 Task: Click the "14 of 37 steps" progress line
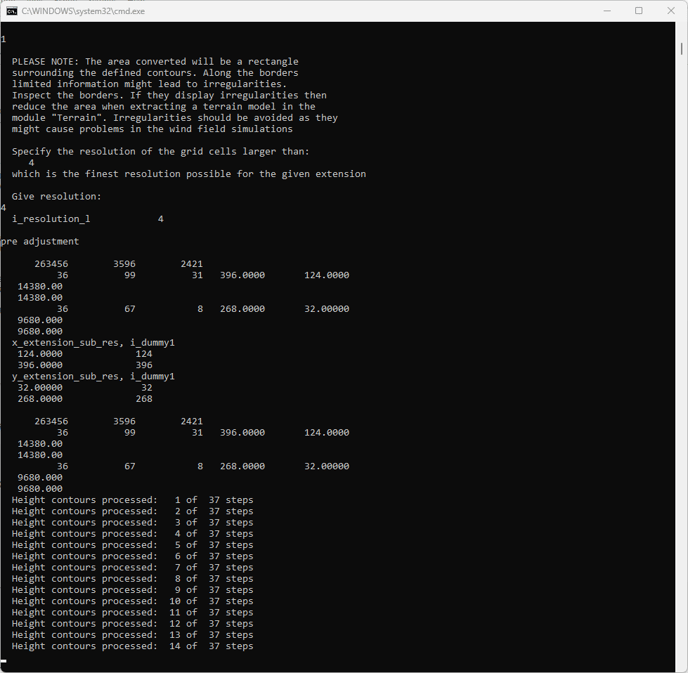(132, 646)
